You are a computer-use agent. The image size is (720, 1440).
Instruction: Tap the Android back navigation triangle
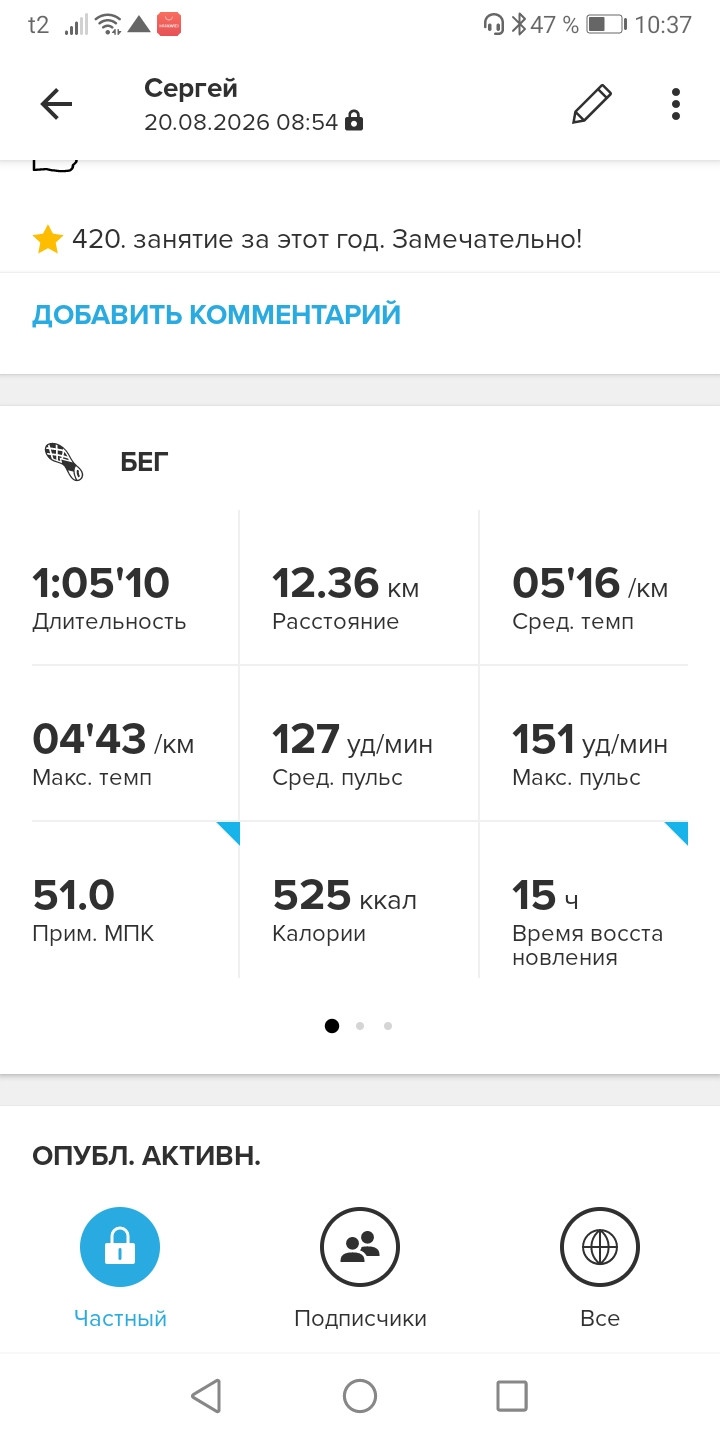pos(206,1396)
